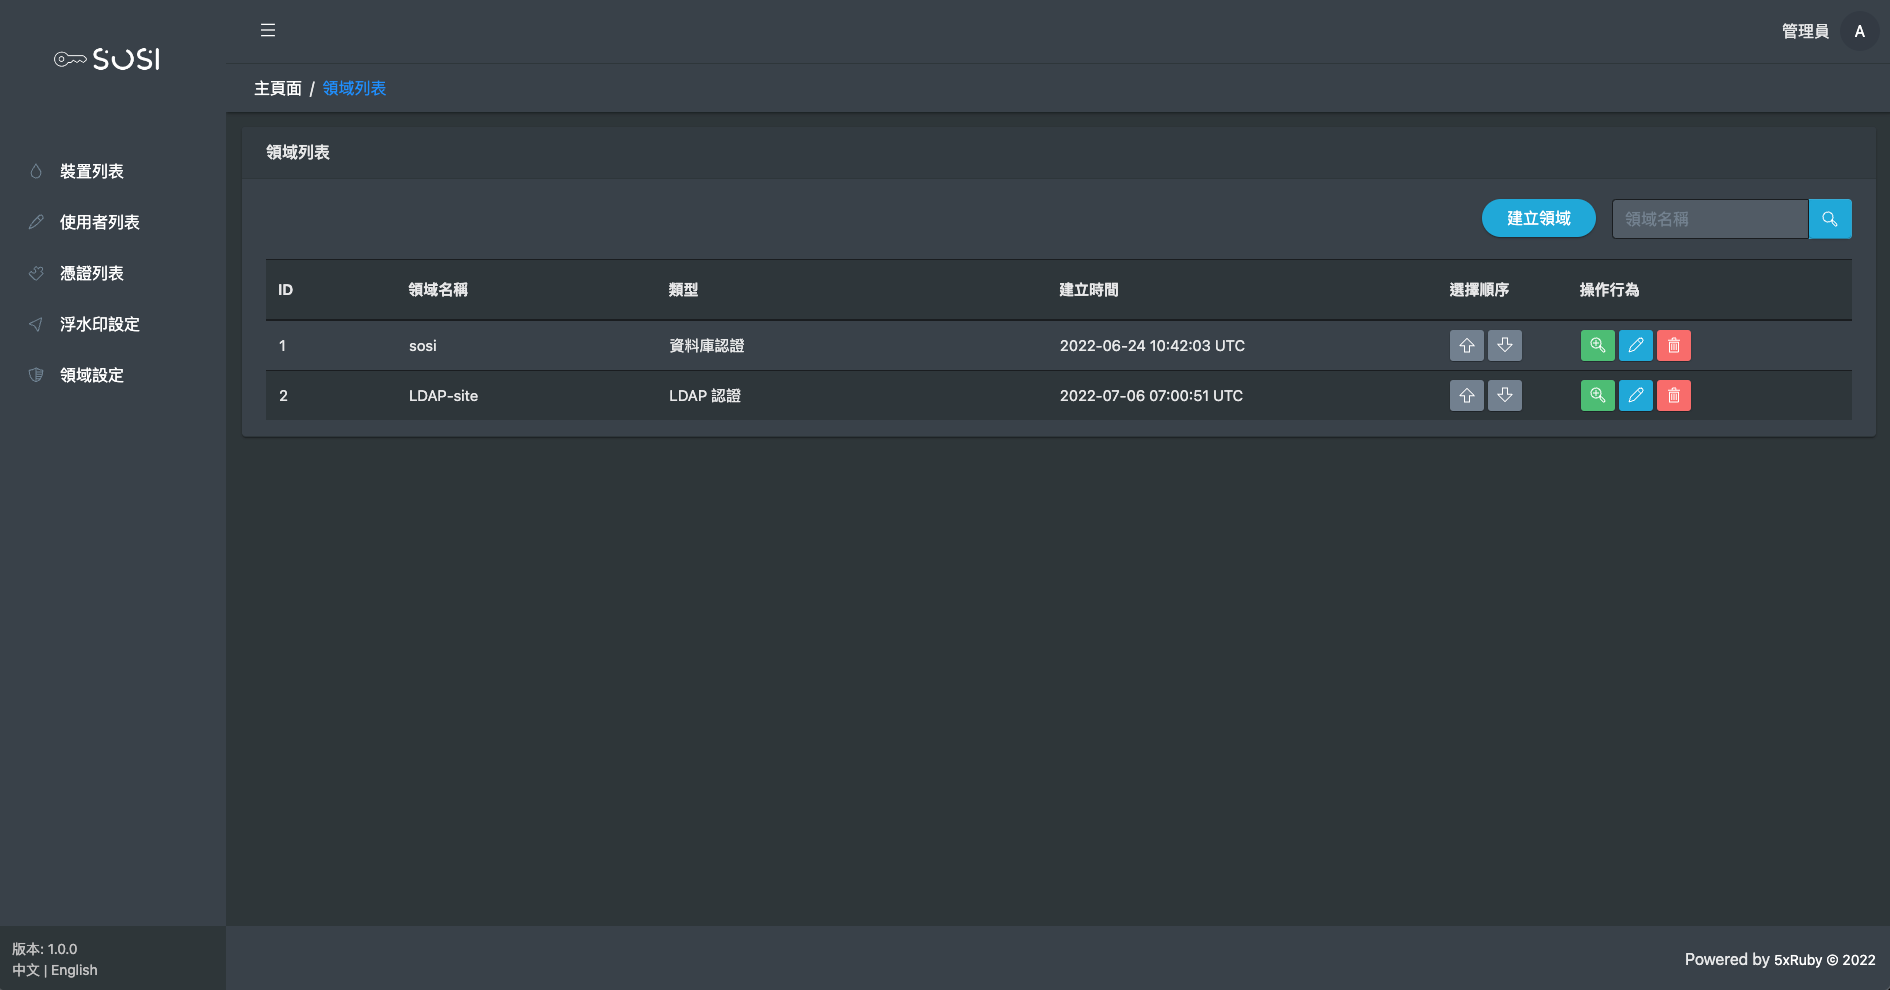The height and width of the screenshot is (990, 1890).
Task: Open the 管理員 user avatar menu
Action: tap(1859, 31)
